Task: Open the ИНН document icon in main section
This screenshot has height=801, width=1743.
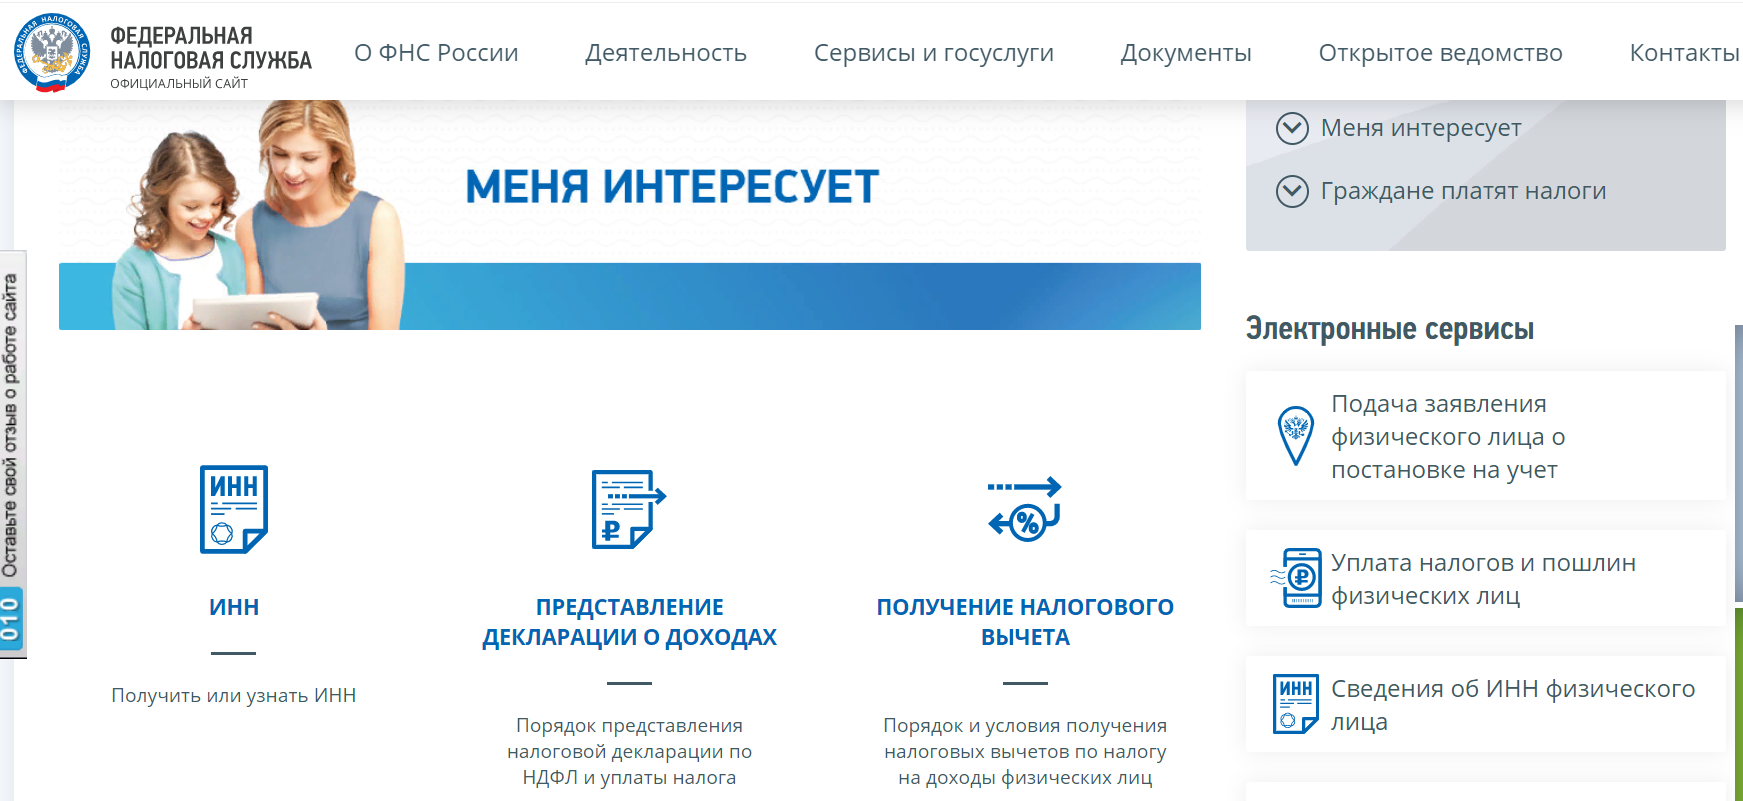Action: pos(234,509)
